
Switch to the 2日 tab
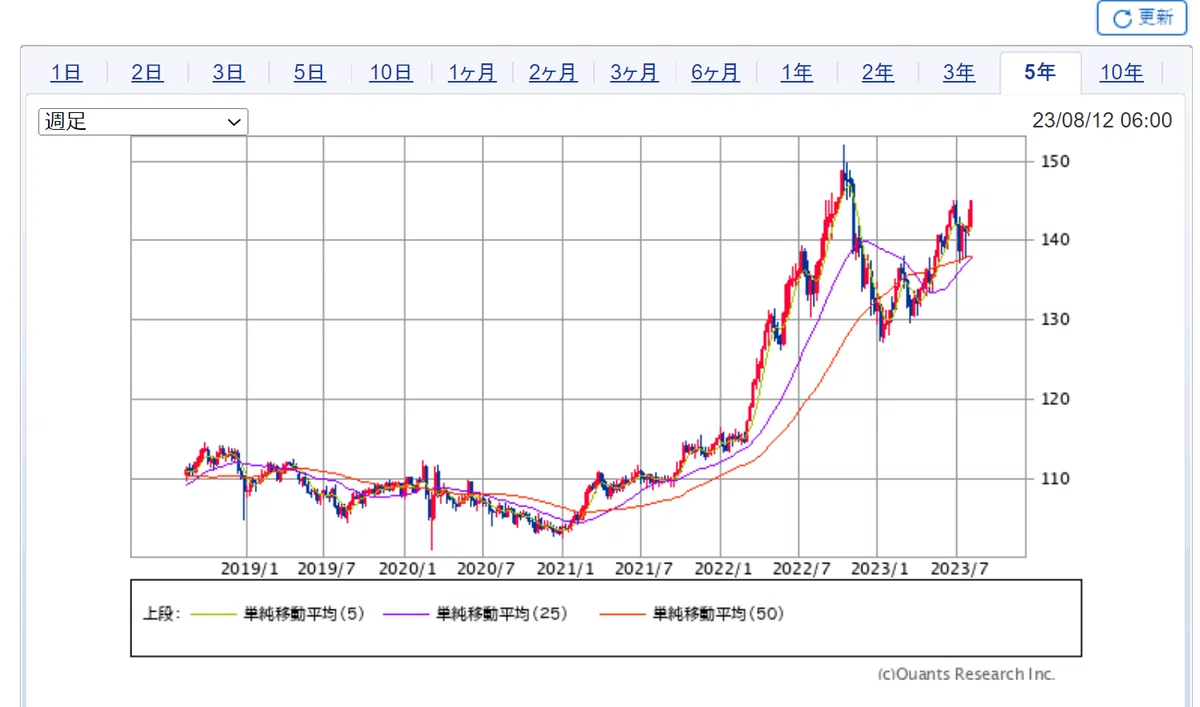pyautogui.click(x=147, y=72)
